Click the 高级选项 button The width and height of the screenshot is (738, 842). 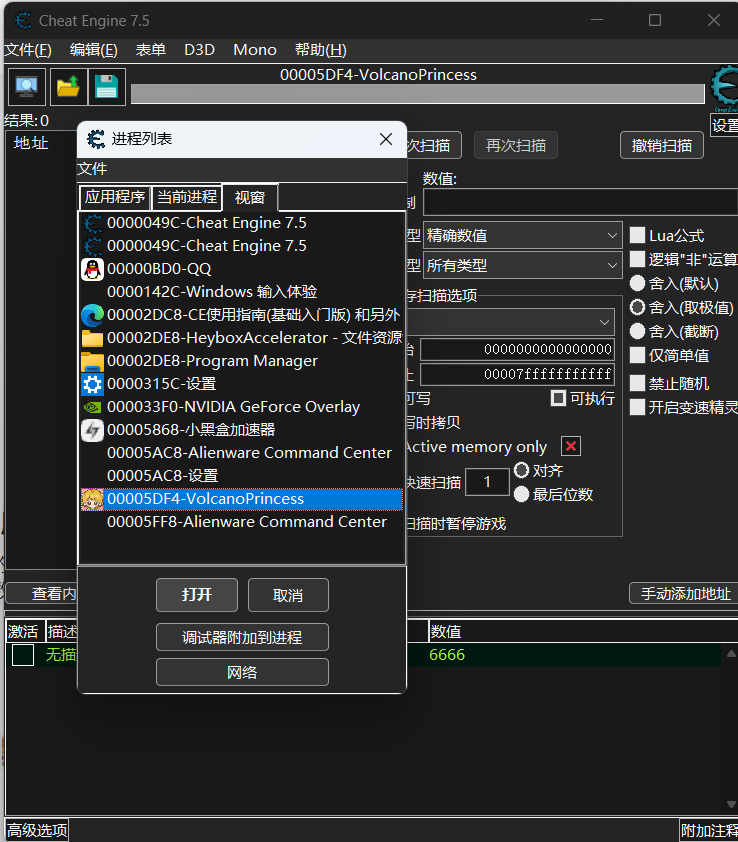click(x=37, y=830)
